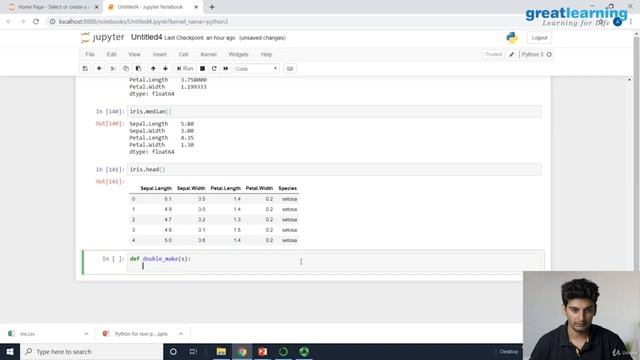Screen dimensions: 640x360
Task: Open the Insert menu
Action: 160,54
